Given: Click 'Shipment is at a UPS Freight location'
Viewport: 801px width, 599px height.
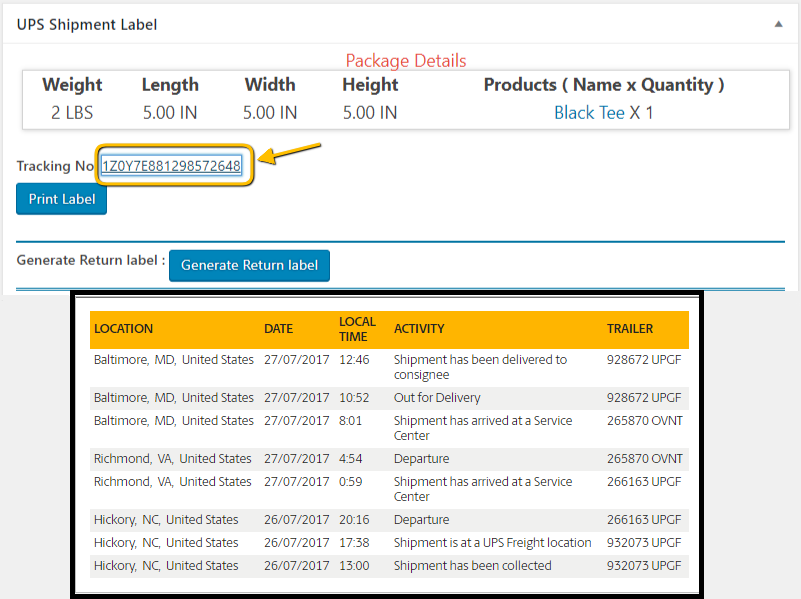Looking at the screenshot, I should coord(492,543).
